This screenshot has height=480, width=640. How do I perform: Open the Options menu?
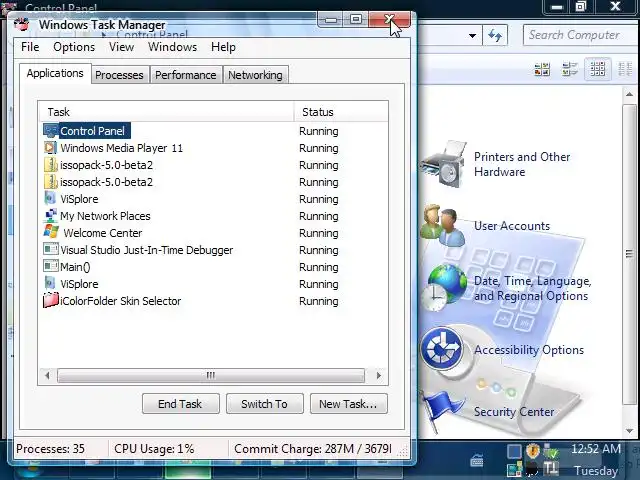tap(74, 47)
